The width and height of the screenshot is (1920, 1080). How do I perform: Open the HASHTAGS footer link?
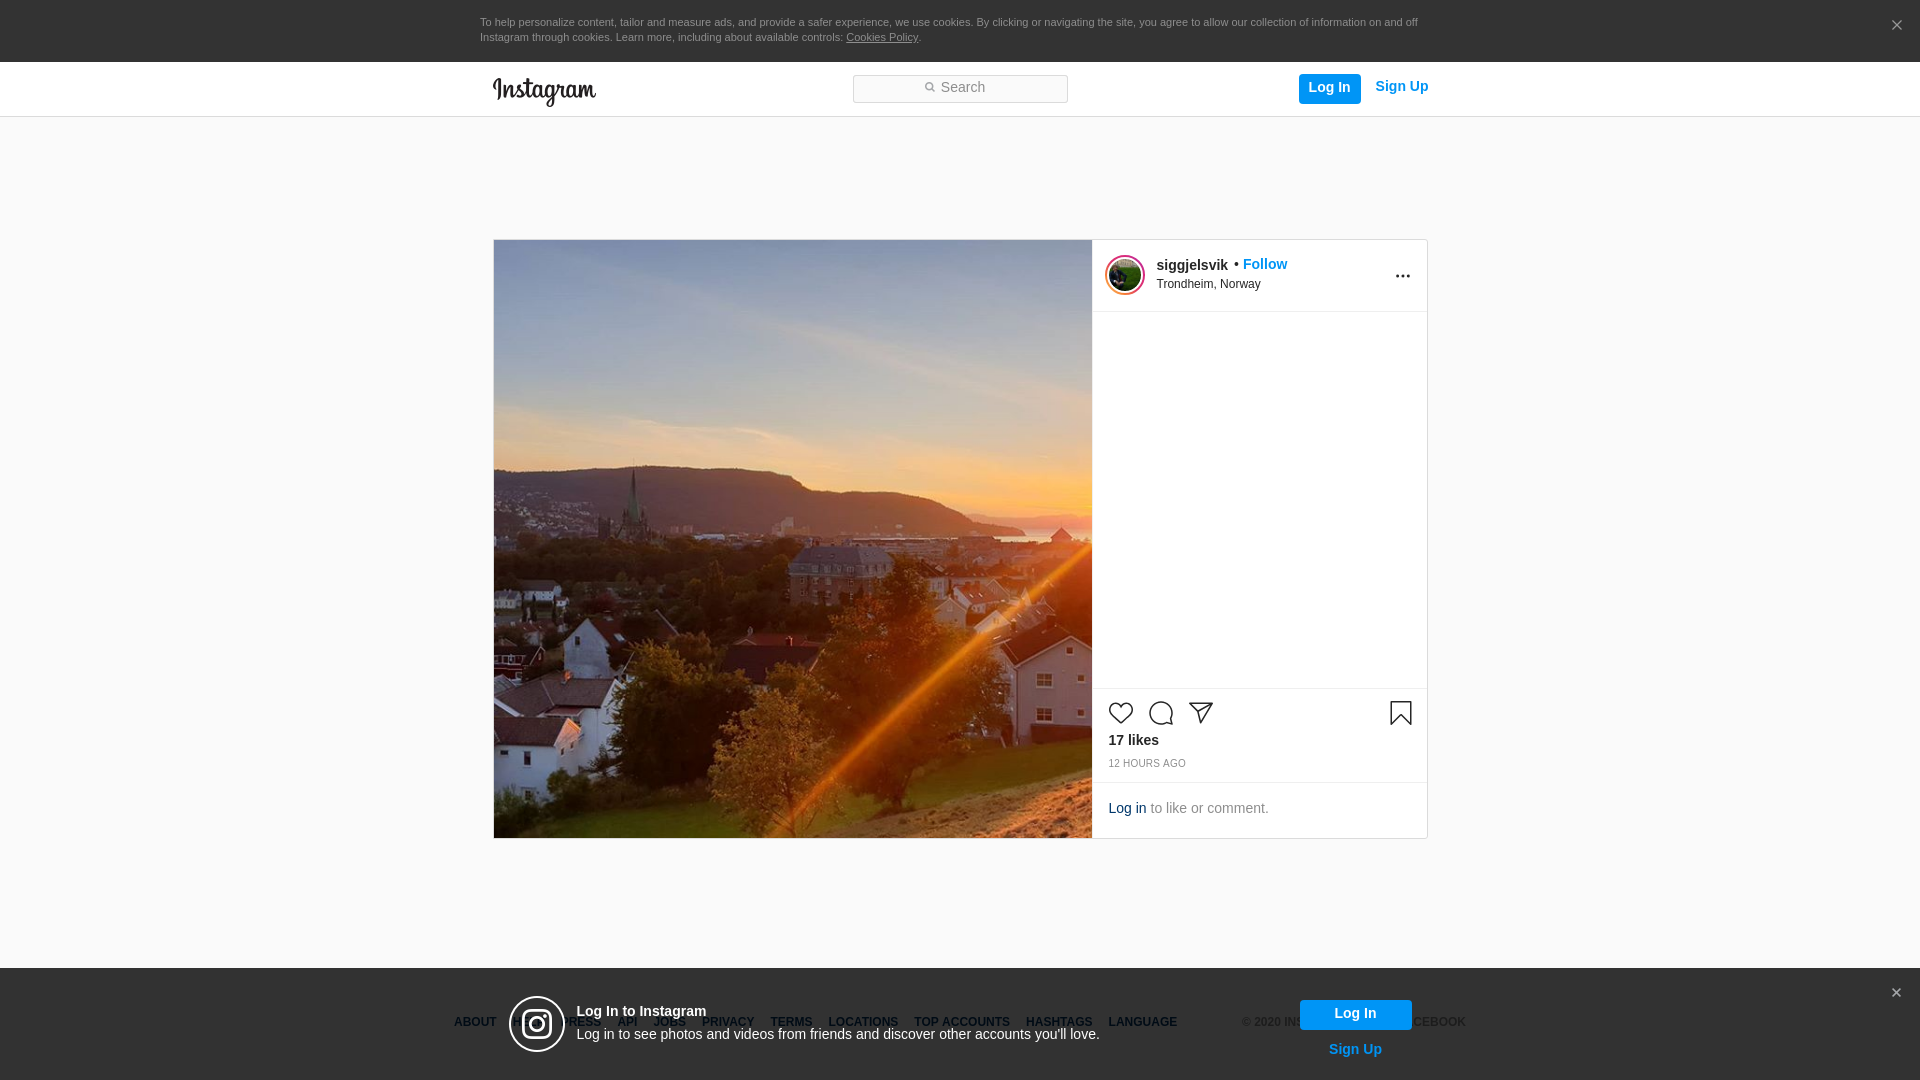click(x=1058, y=1022)
